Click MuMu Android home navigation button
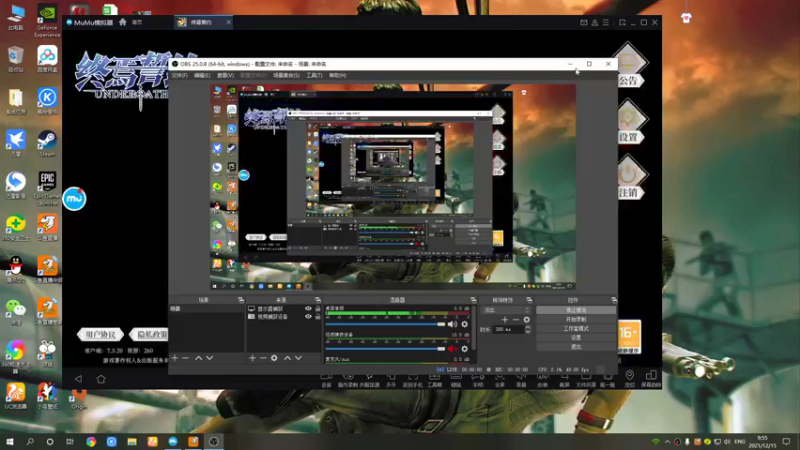Viewport: 800px width, 450px height. tap(101, 379)
